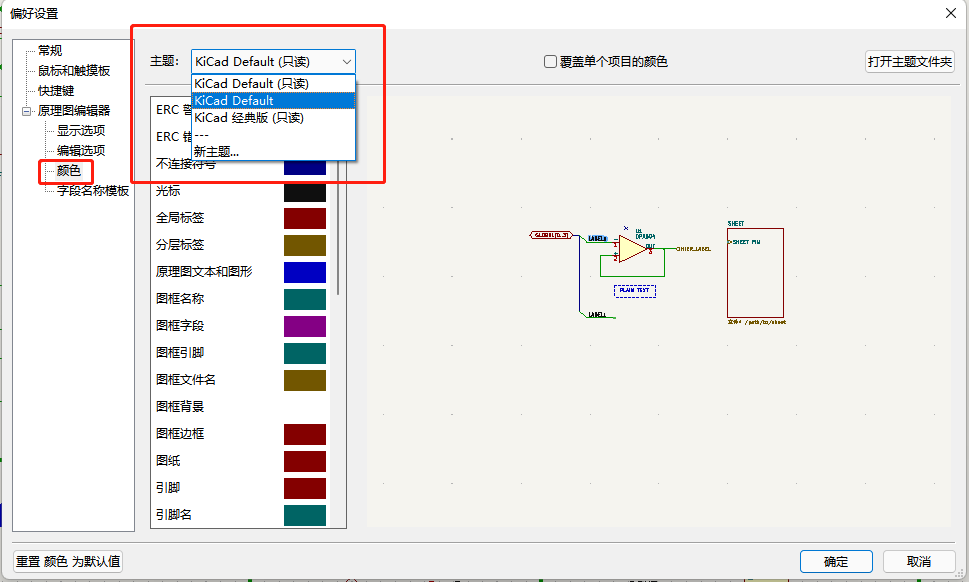Image resolution: width=969 pixels, height=582 pixels.
Task: Edit the 分层标签 color swatch
Action: pyautogui.click(x=305, y=245)
